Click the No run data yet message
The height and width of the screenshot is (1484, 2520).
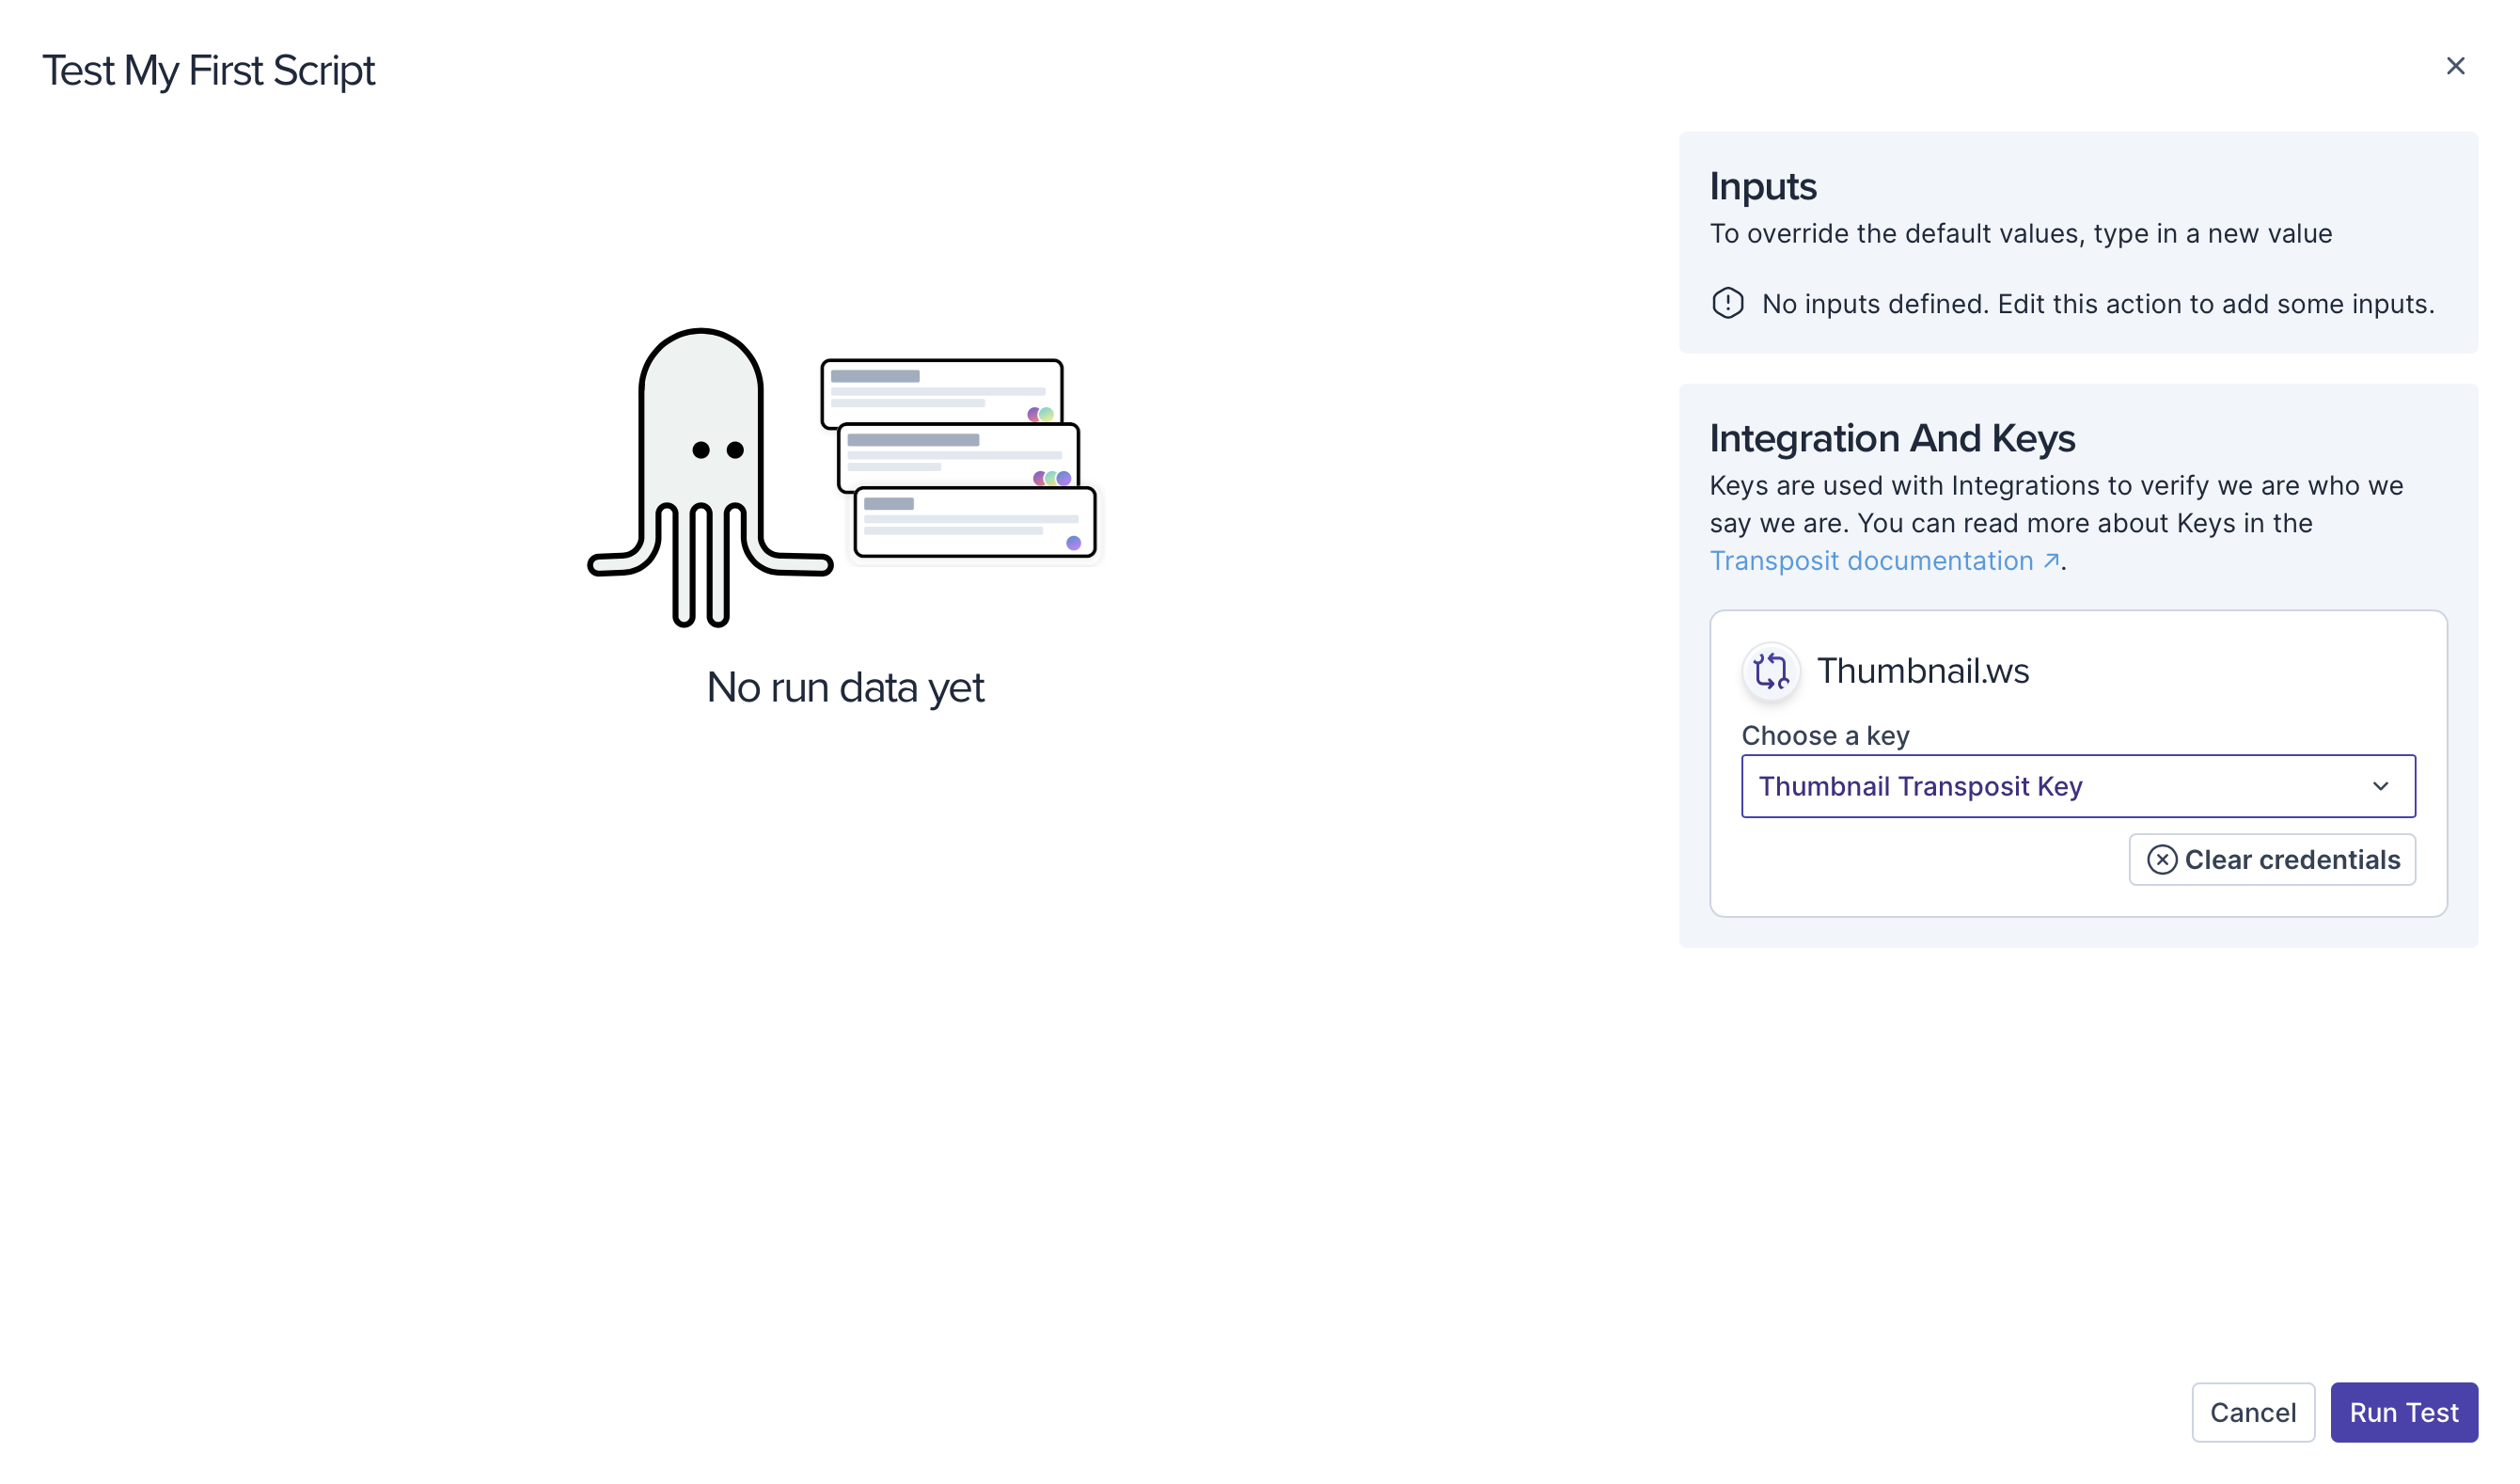[845, 688]
